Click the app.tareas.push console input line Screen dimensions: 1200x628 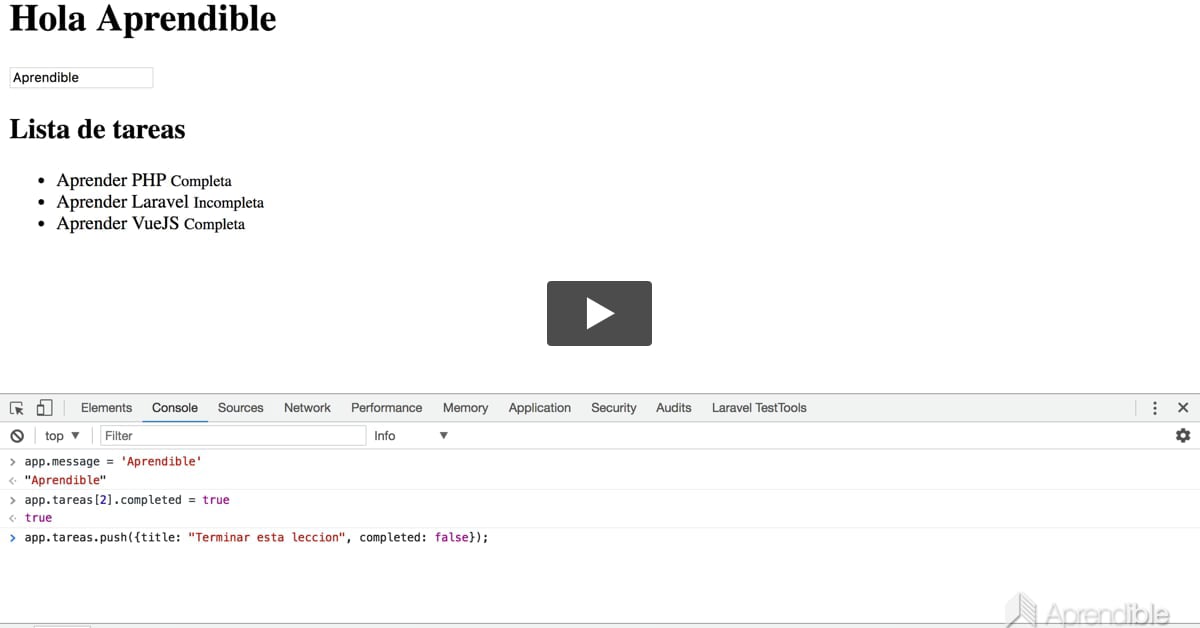point(257,538)
